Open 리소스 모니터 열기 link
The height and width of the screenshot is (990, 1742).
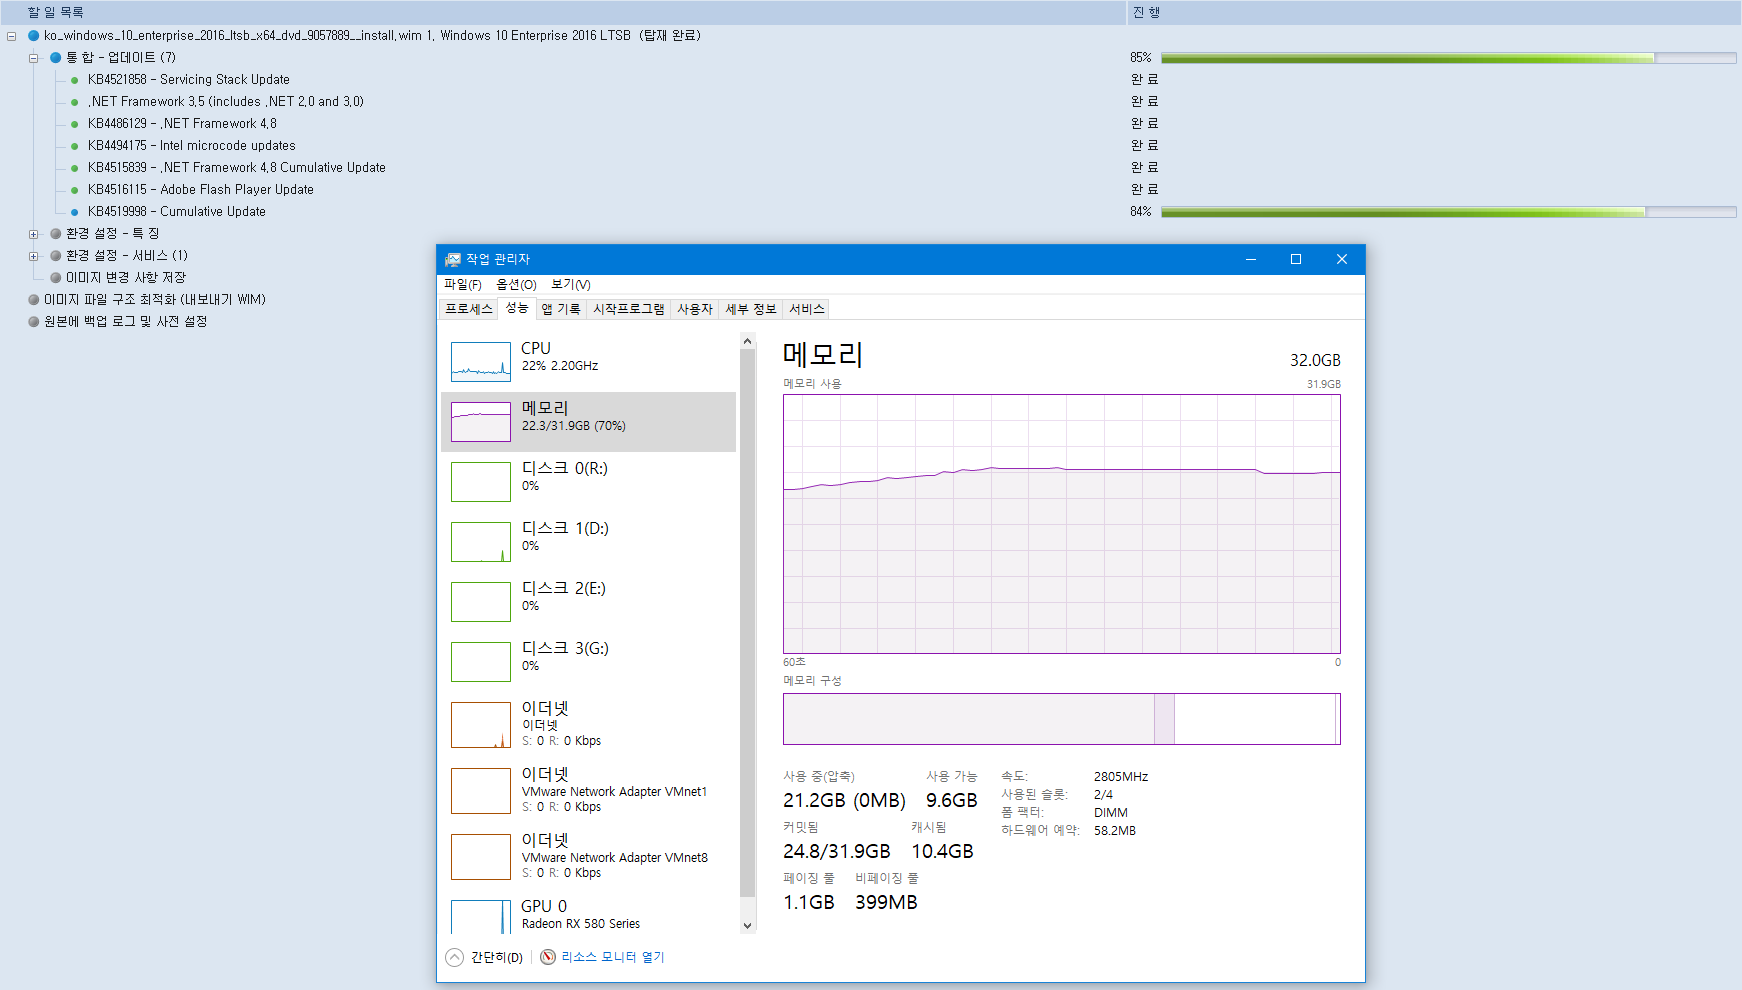click(612, 958)
